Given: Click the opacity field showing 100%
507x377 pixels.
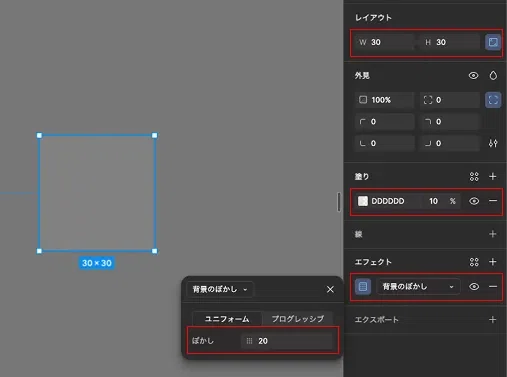Looking at the screenshot, I should 385,100.
